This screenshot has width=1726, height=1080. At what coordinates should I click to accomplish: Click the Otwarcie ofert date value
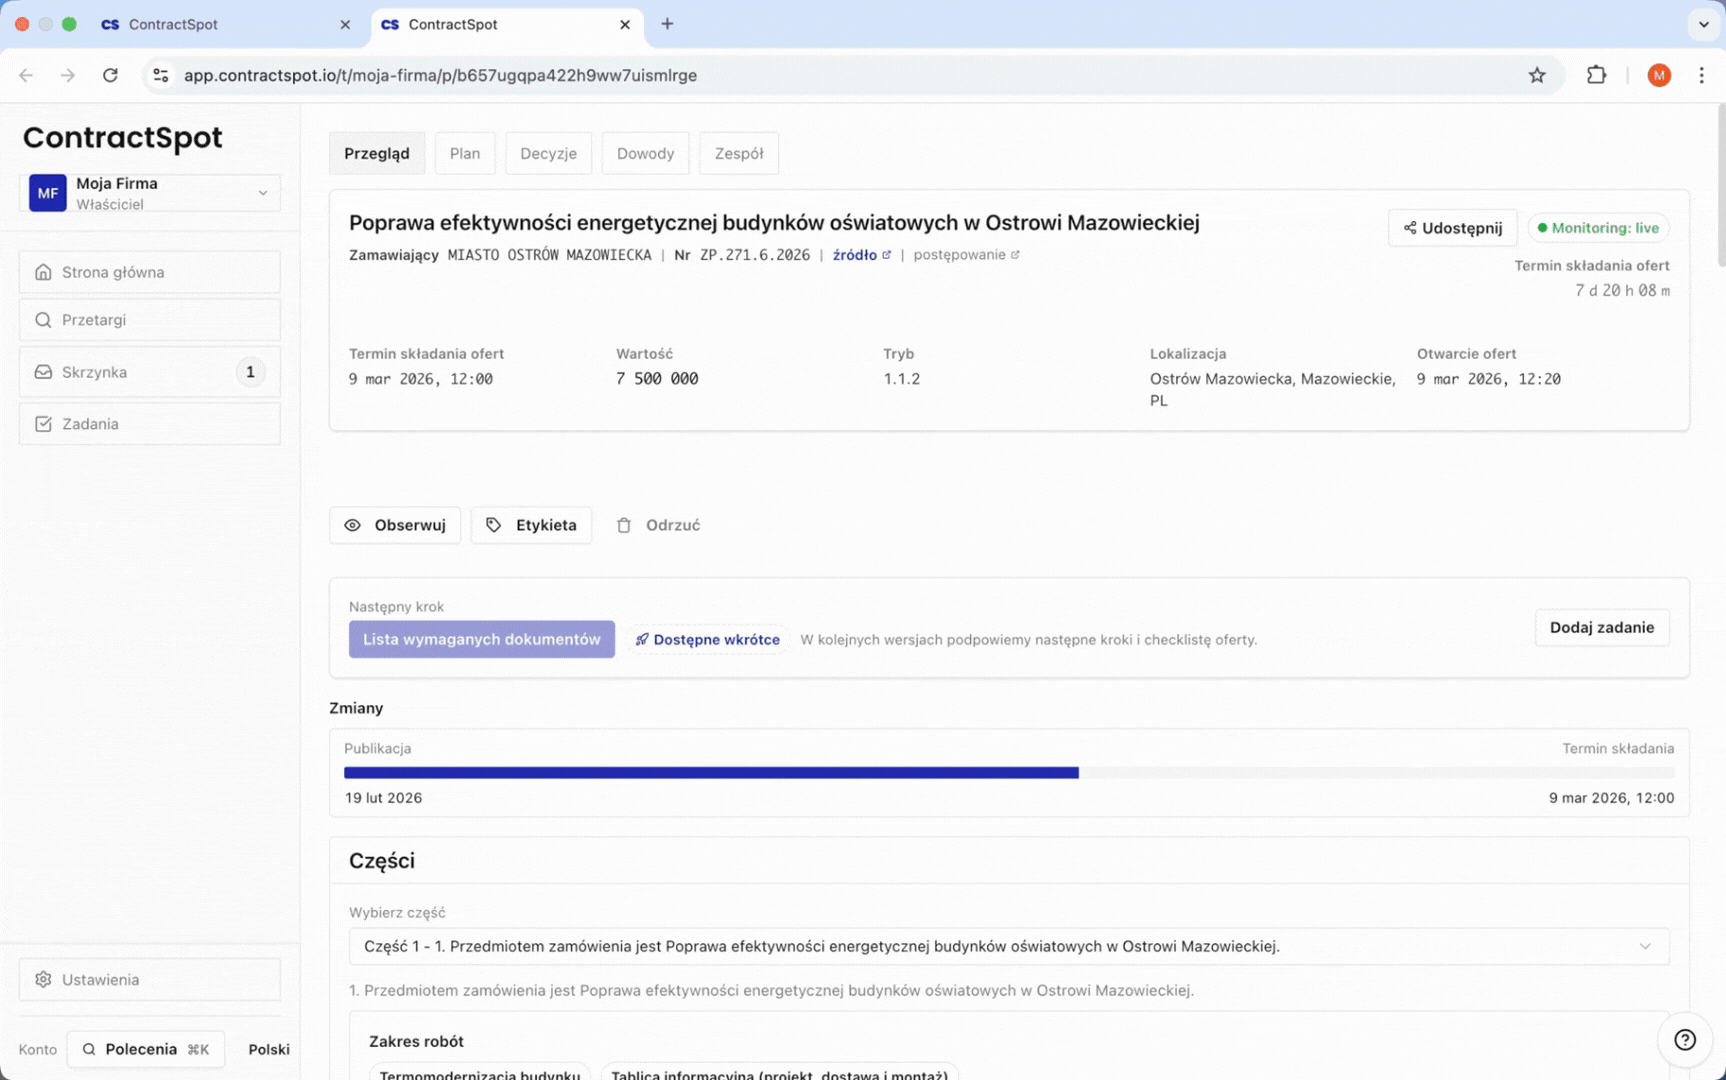(1488, 379)
